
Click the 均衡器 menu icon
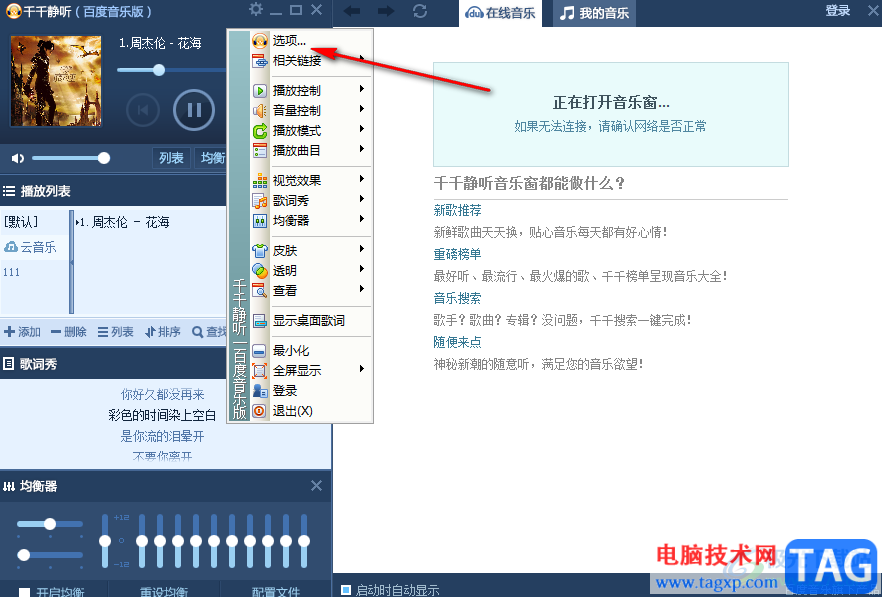click(259, 221)
